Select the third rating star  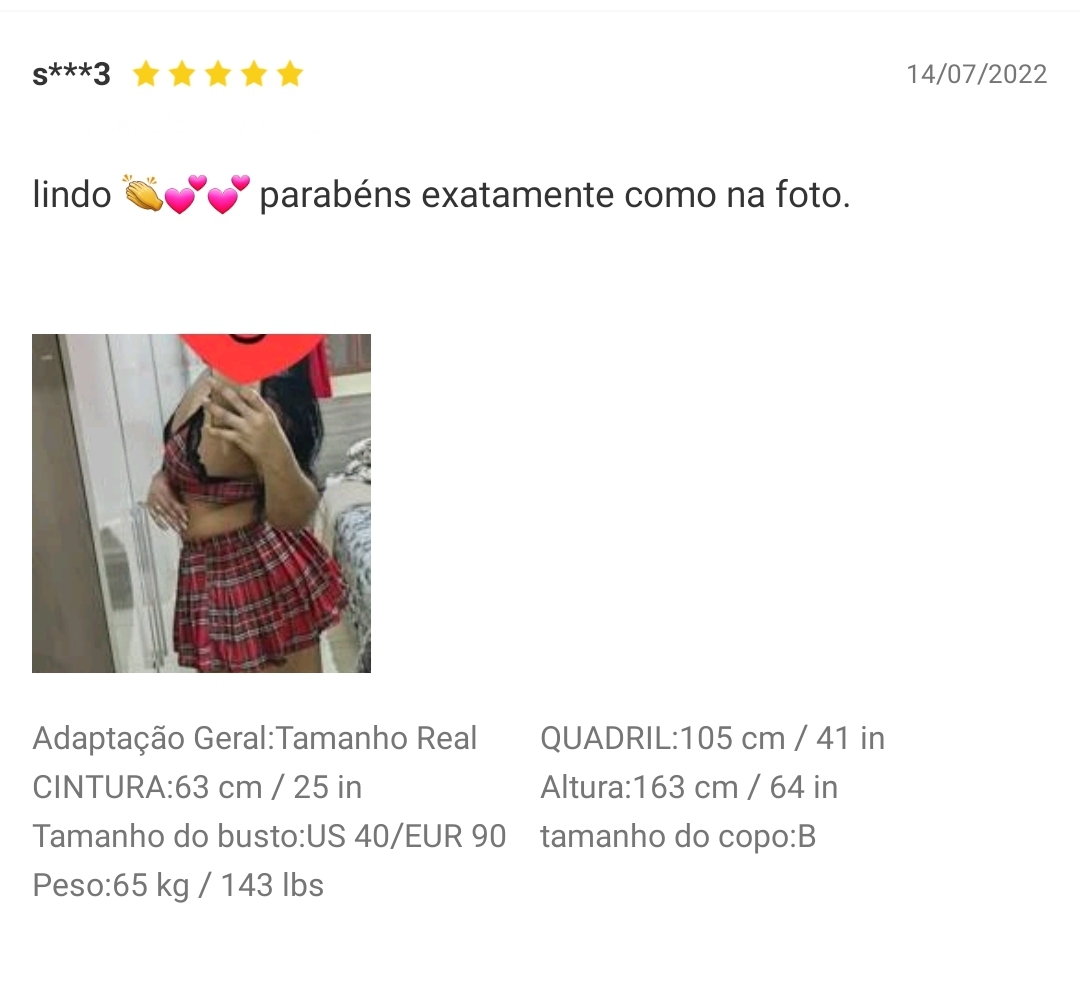click(x=218, y=74)
